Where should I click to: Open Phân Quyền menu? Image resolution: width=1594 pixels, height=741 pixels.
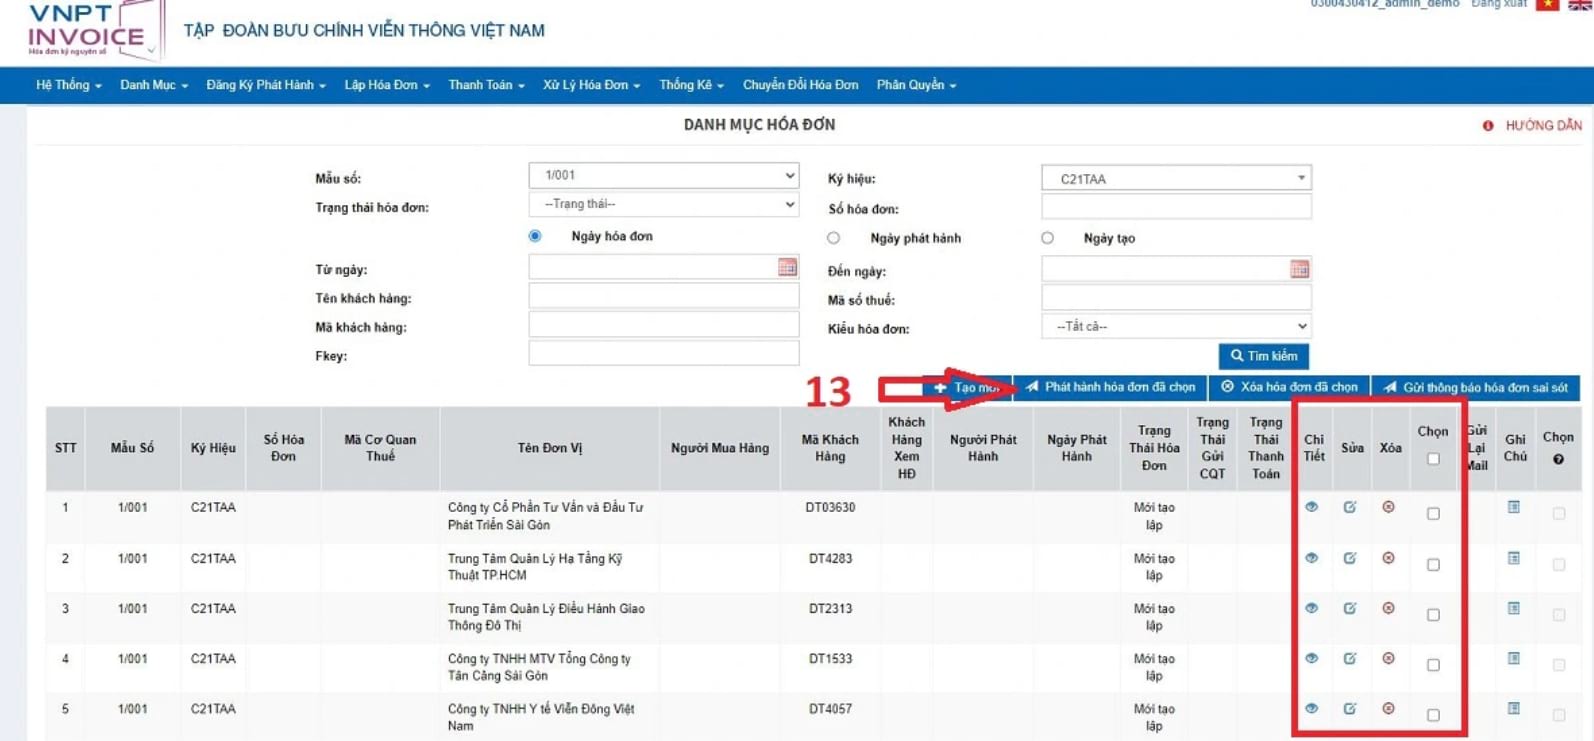coord(916,85)
